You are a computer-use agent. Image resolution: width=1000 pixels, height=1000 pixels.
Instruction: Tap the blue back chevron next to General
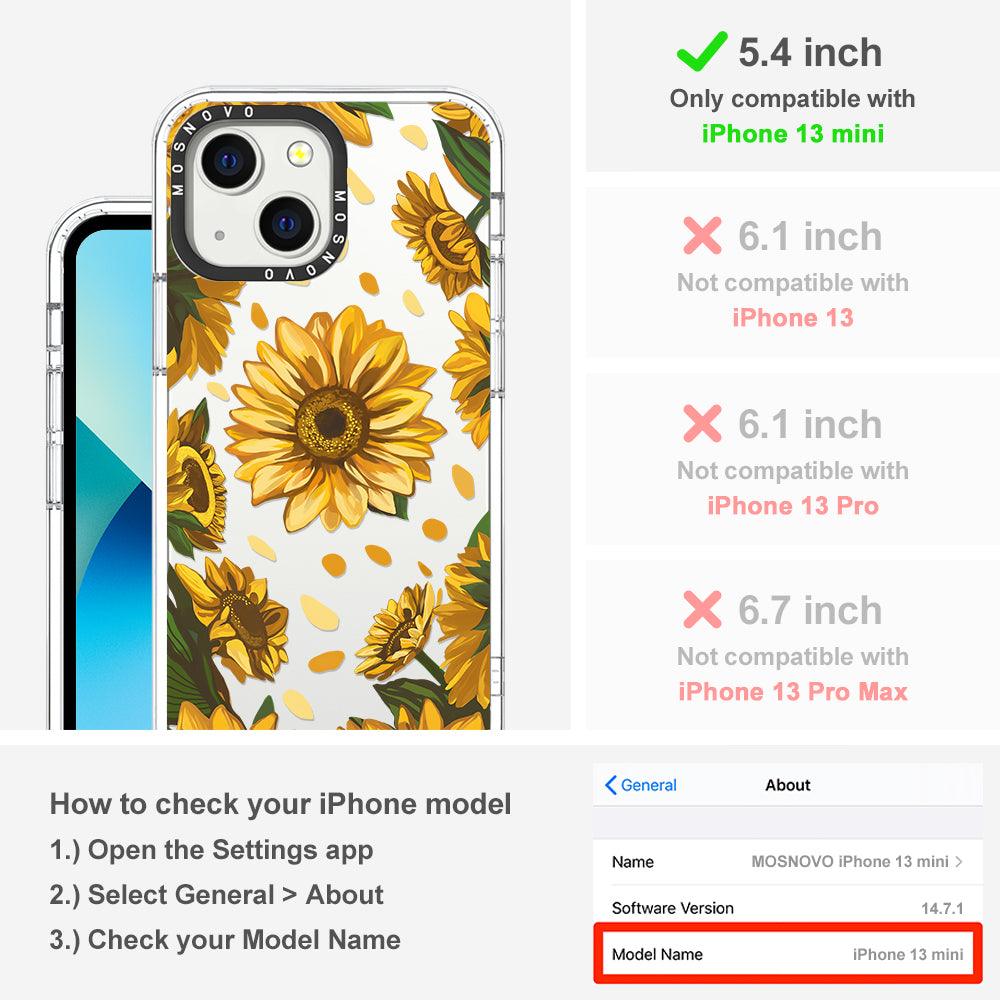(610, 785)
